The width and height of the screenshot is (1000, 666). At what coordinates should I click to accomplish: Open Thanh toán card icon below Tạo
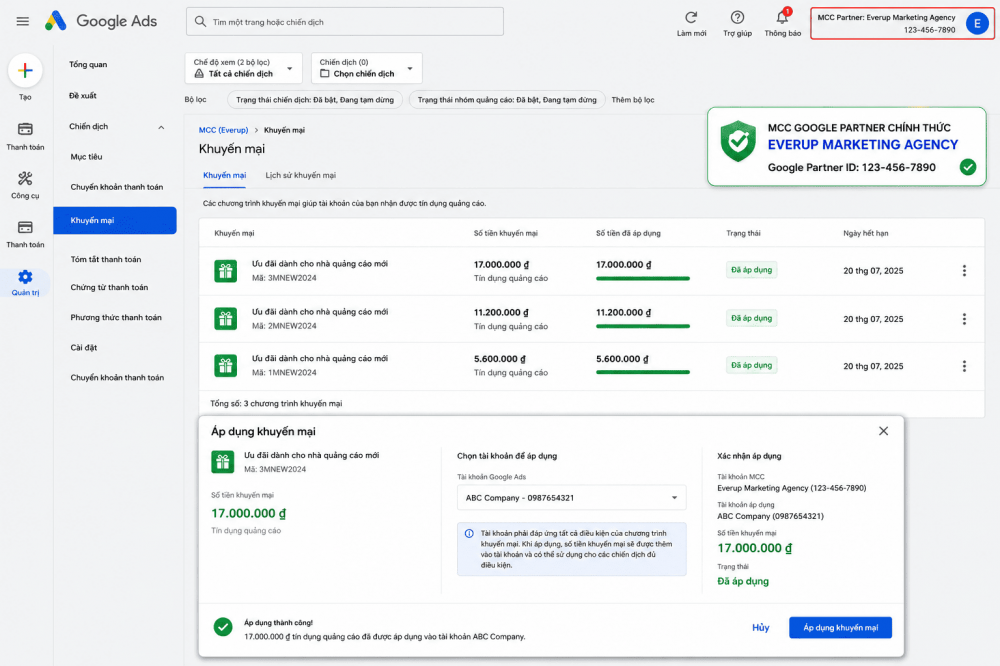coord(25,130)
